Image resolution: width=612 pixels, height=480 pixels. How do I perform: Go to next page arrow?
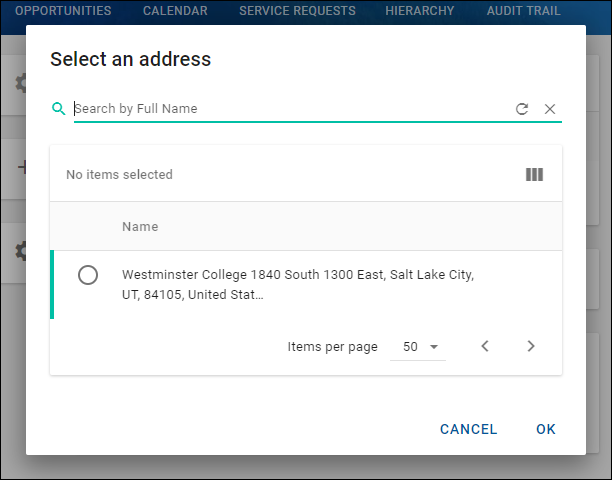531,346
